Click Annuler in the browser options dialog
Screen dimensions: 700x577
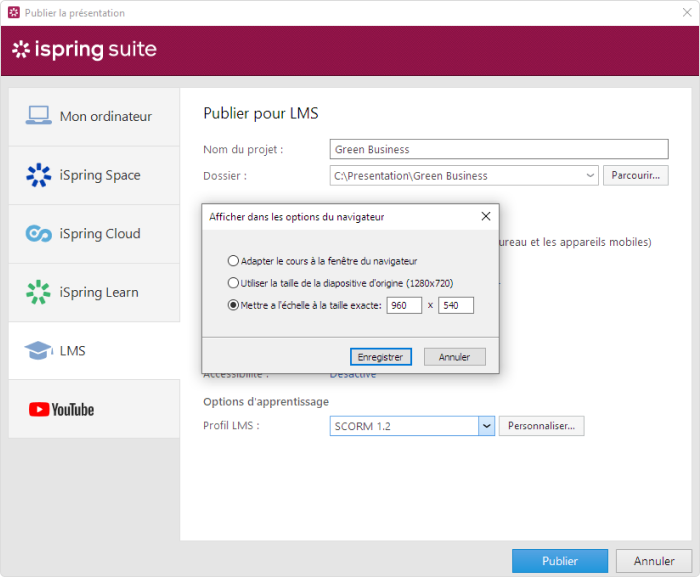coord(454,357)
